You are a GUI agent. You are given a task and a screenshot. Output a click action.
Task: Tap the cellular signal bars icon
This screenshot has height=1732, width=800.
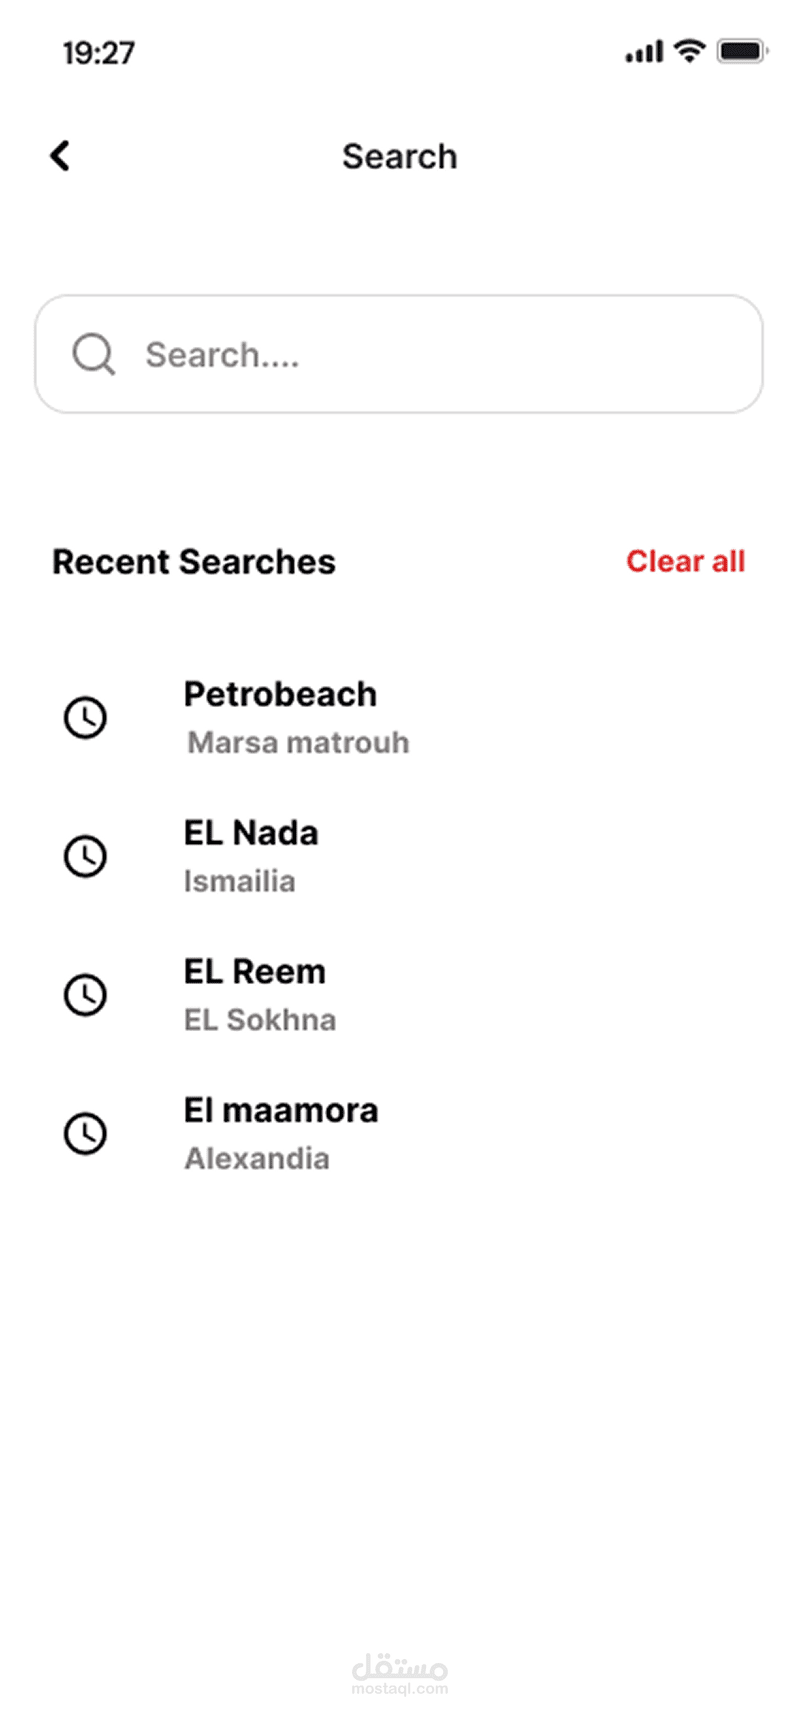point(644,52)
